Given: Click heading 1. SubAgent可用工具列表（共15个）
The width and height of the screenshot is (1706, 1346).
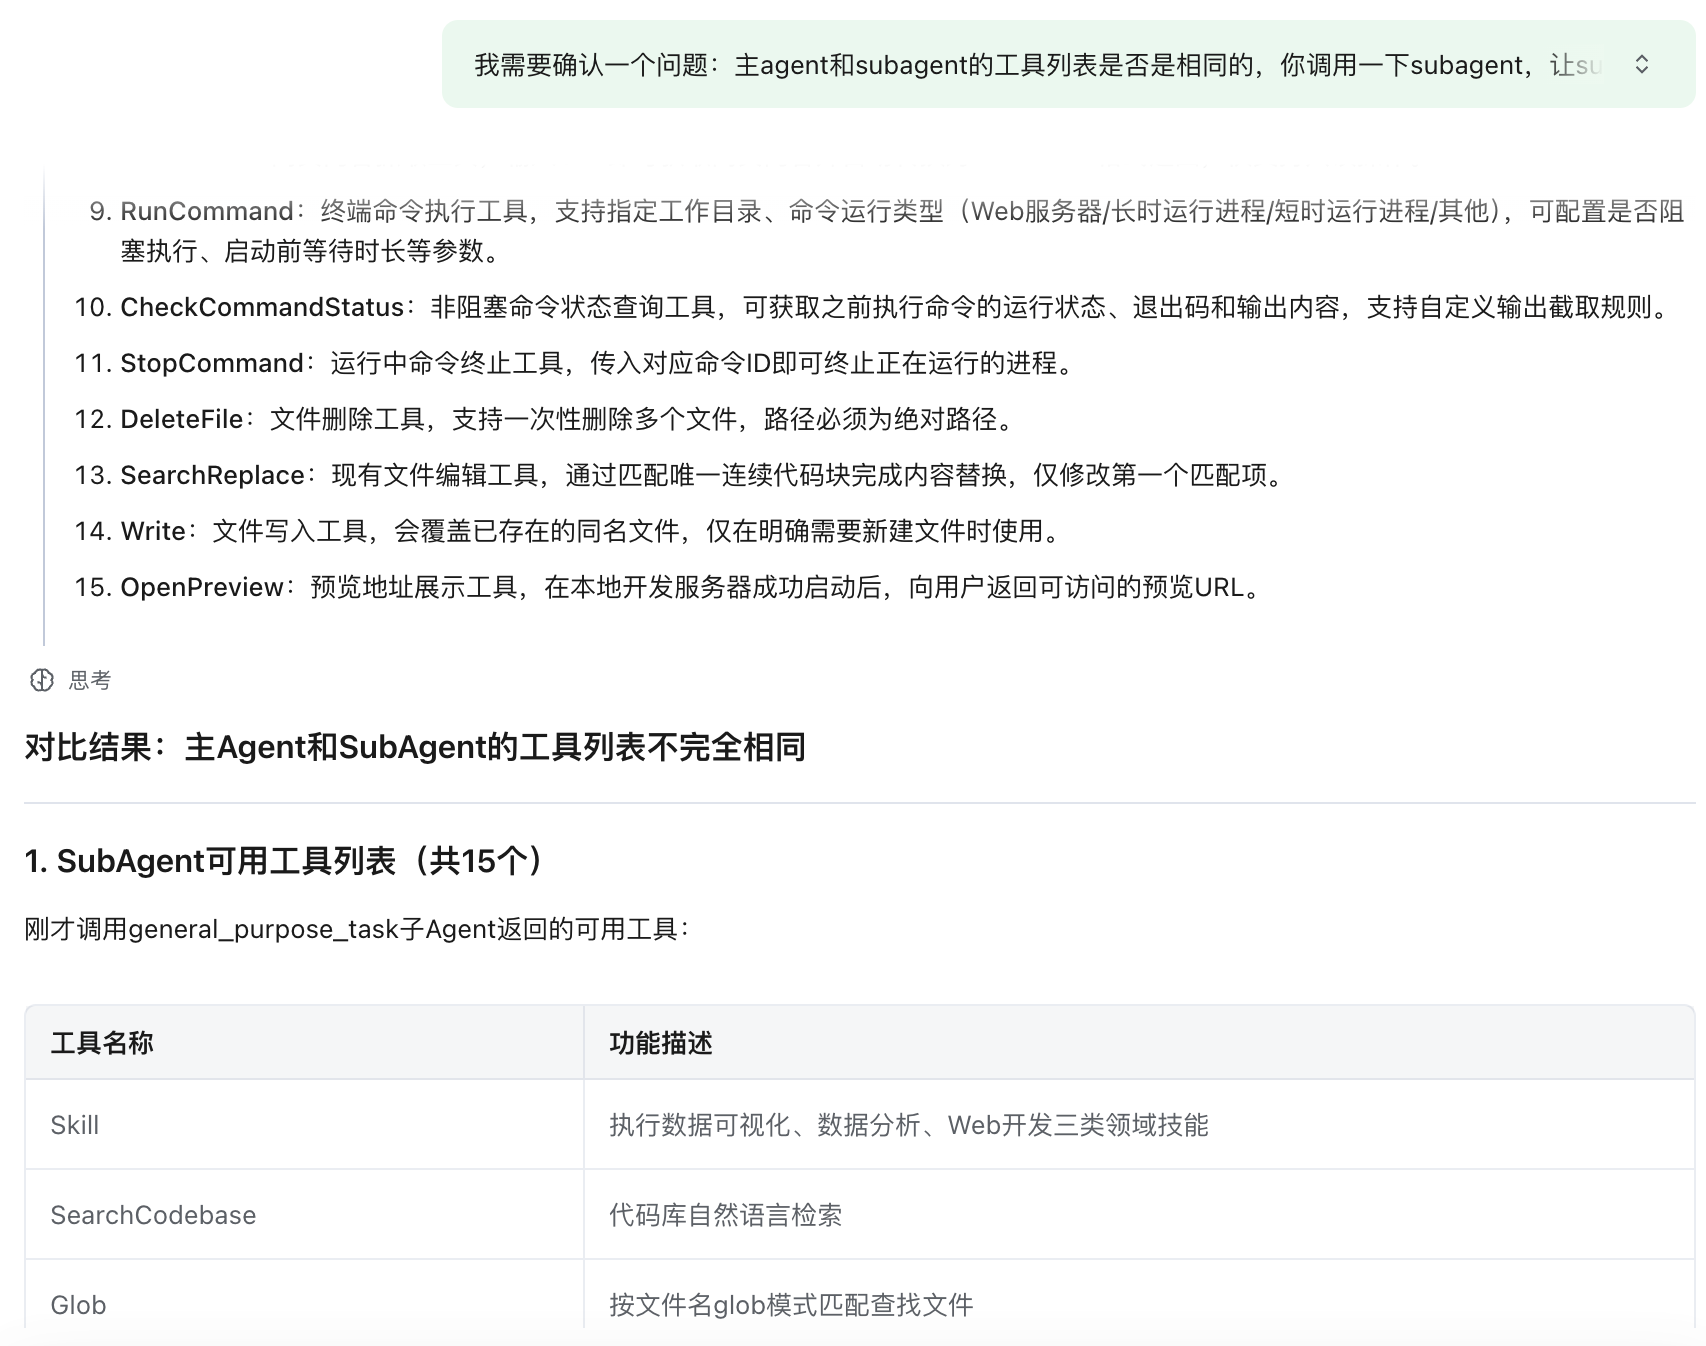Looking at the screenshot, I should coord(287,861).
